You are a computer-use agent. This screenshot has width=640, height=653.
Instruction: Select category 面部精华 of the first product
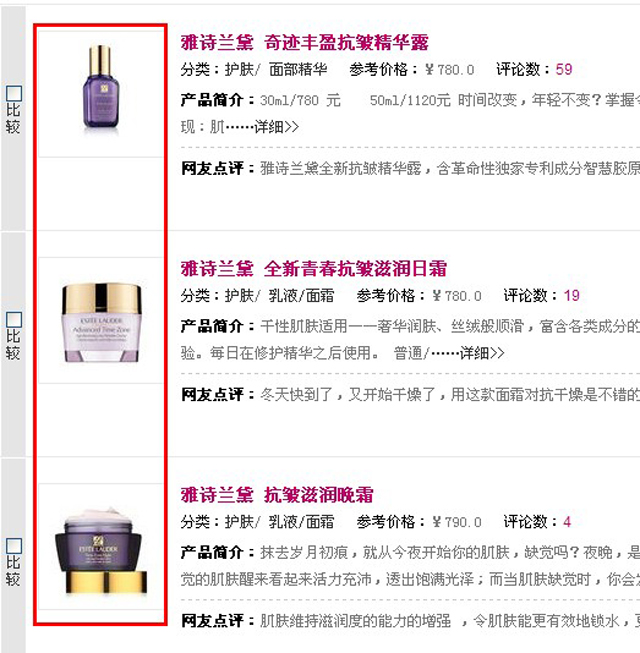(298, 69)
